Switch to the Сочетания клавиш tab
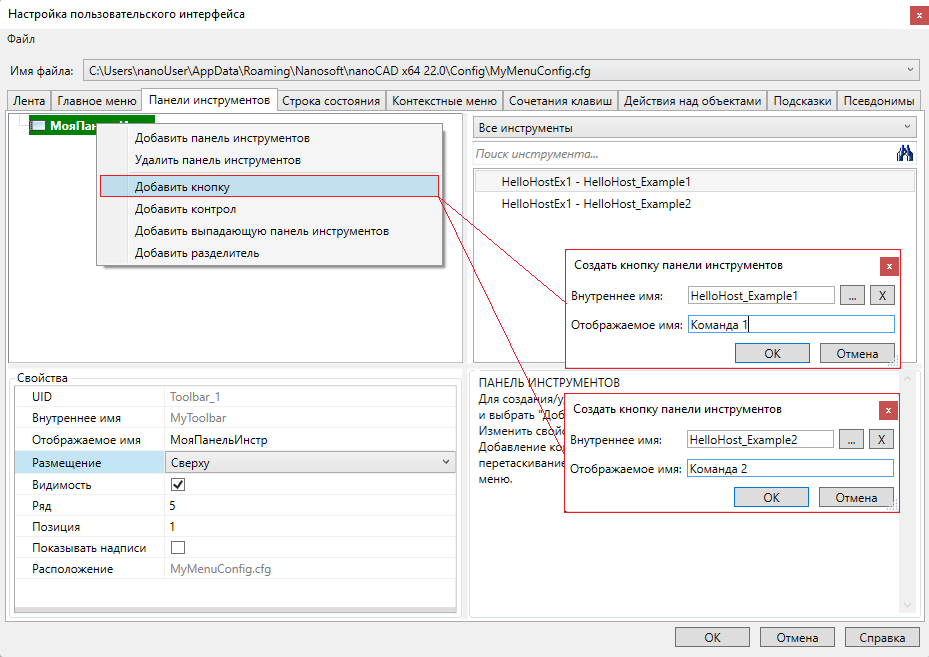Image resolution: width=929 pixels, height=657 pixels. pyautogui.click(x=560, y=101)
